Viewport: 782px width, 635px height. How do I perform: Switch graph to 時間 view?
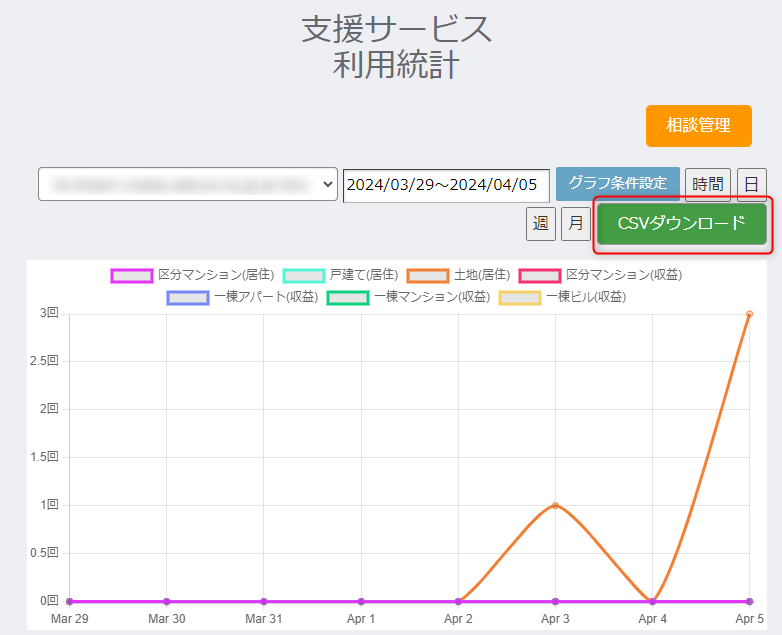tap(707, 185)
